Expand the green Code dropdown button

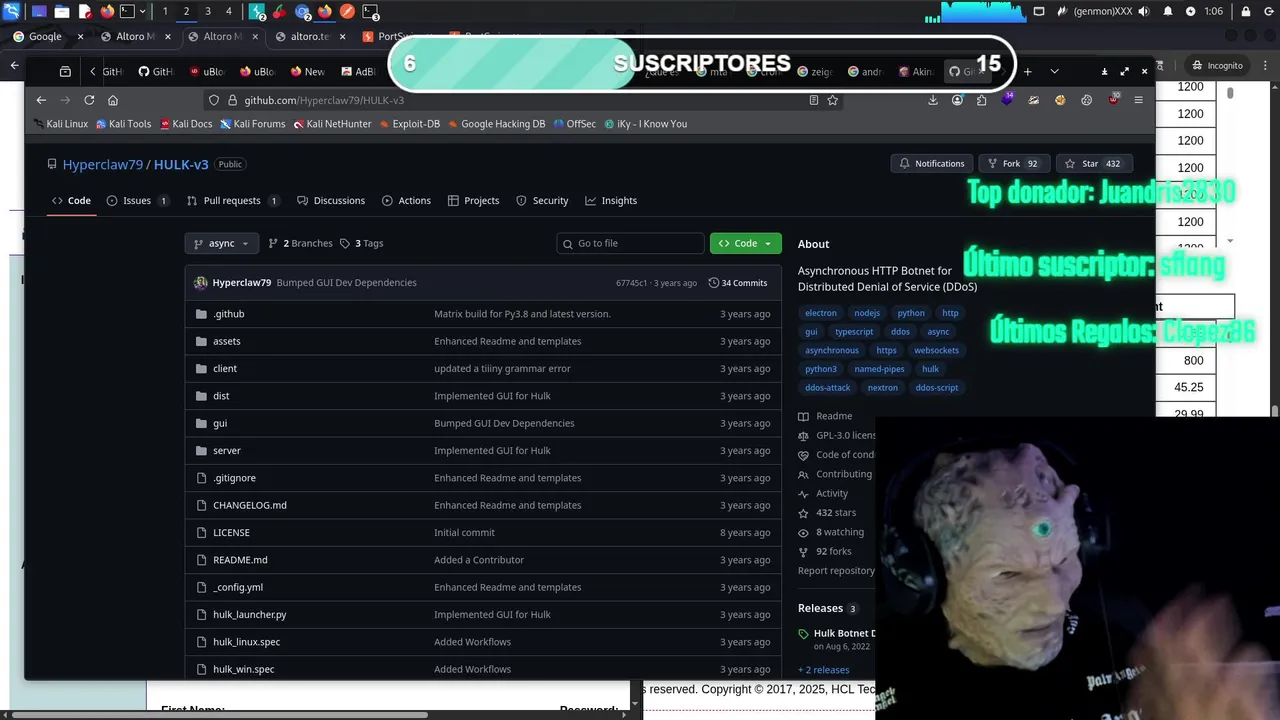[746, 243]
